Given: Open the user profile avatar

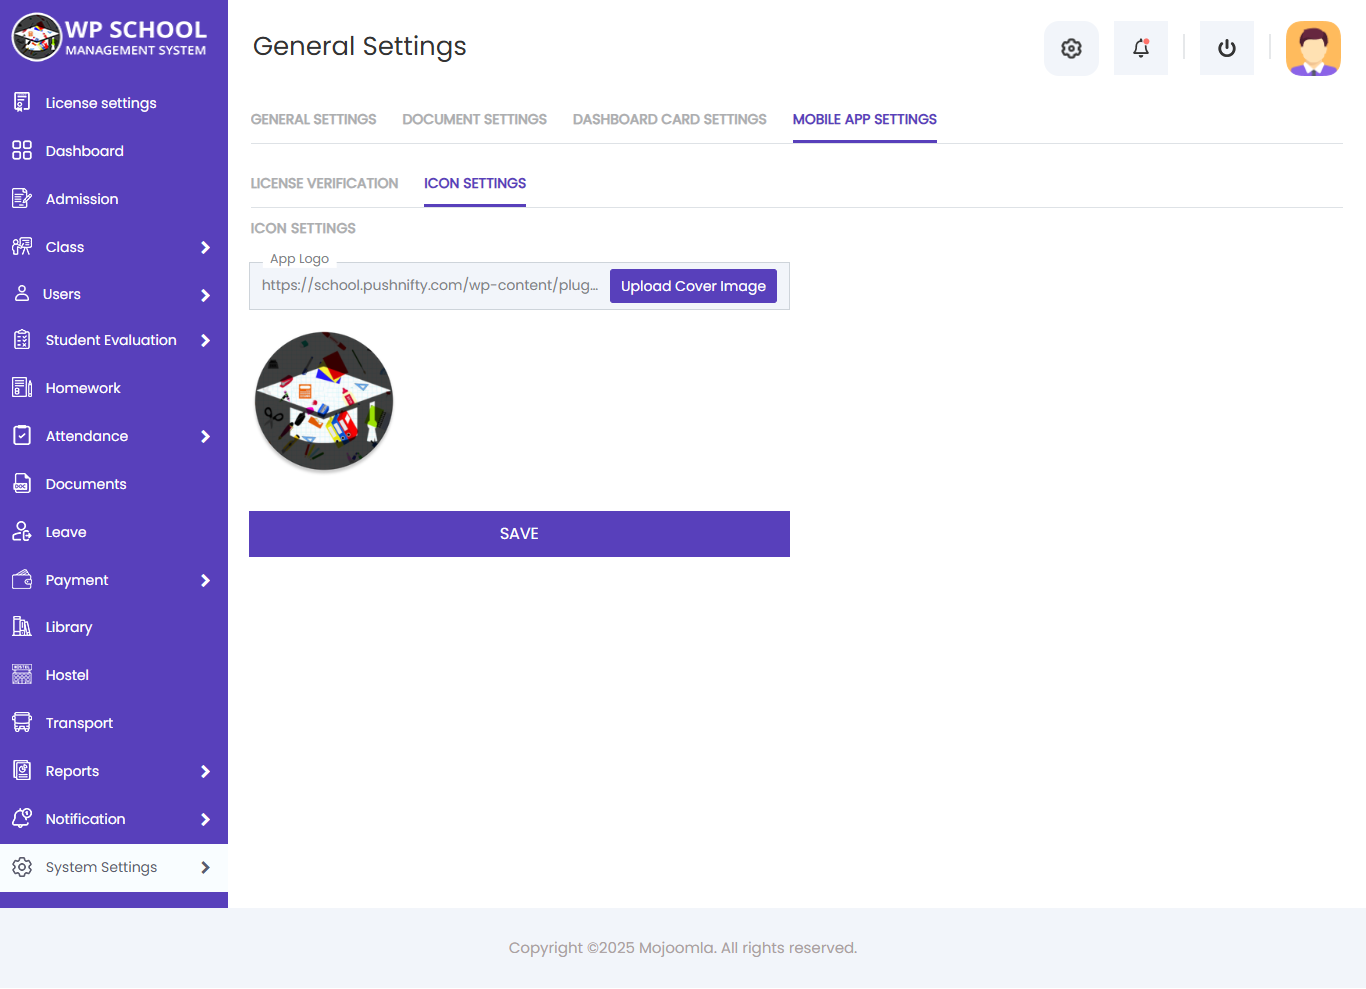Looking at the screenshot, I should 1313,48.
